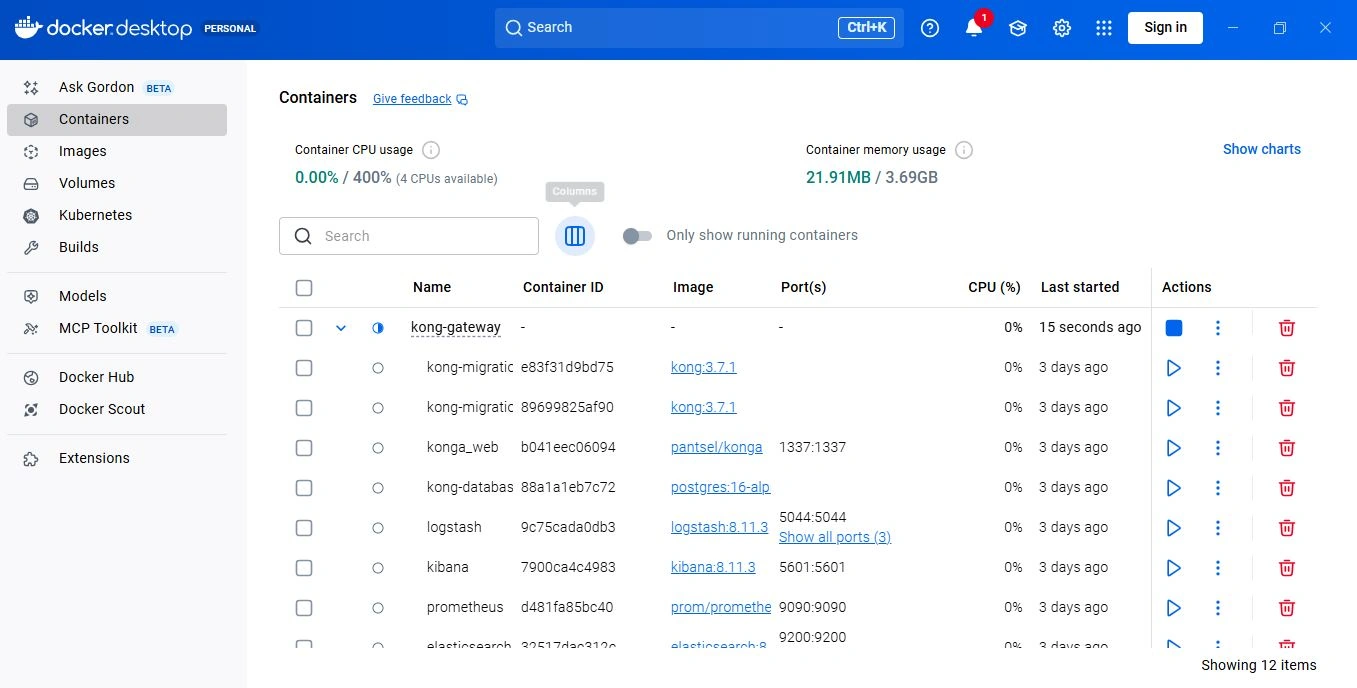Go to Volumes in sidebar

click(x=117, y=183)
